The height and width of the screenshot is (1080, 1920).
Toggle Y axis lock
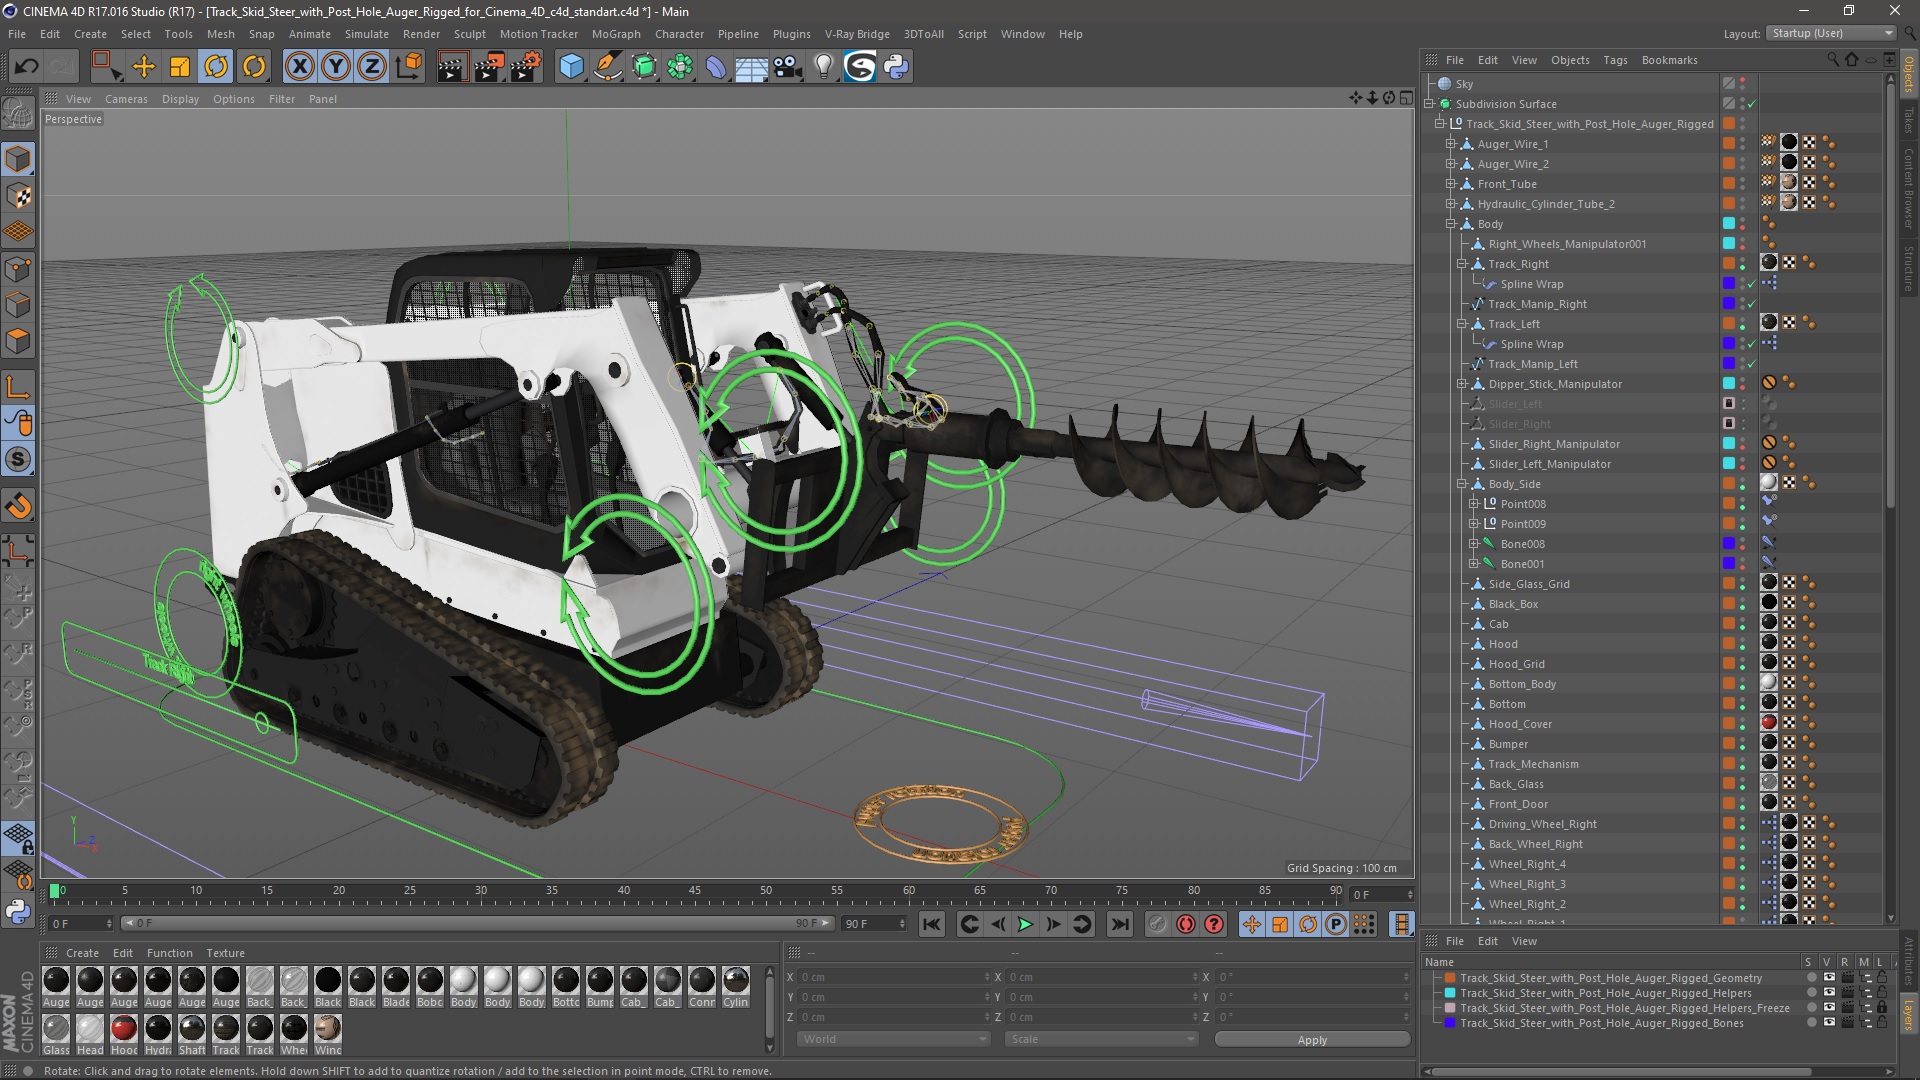coord(336,67)
